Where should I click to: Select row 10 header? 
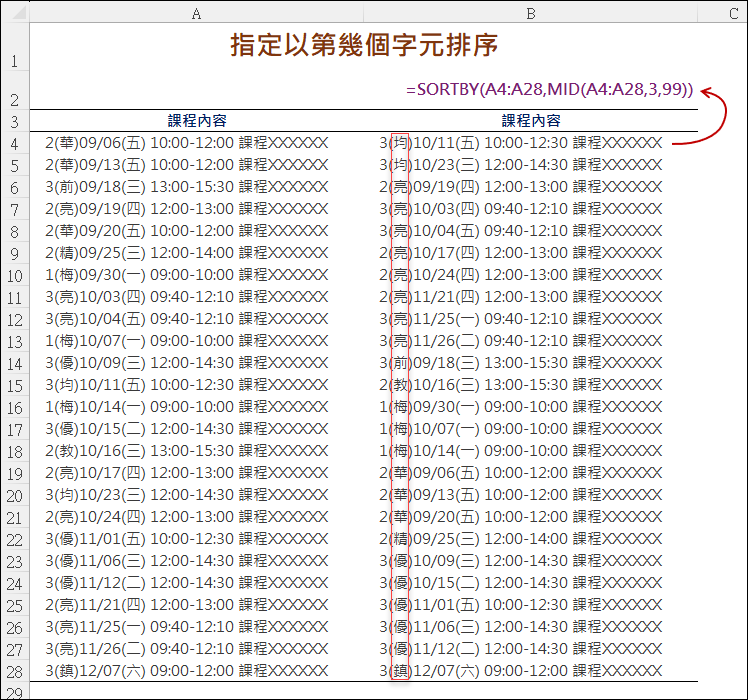tap(15, 275)
